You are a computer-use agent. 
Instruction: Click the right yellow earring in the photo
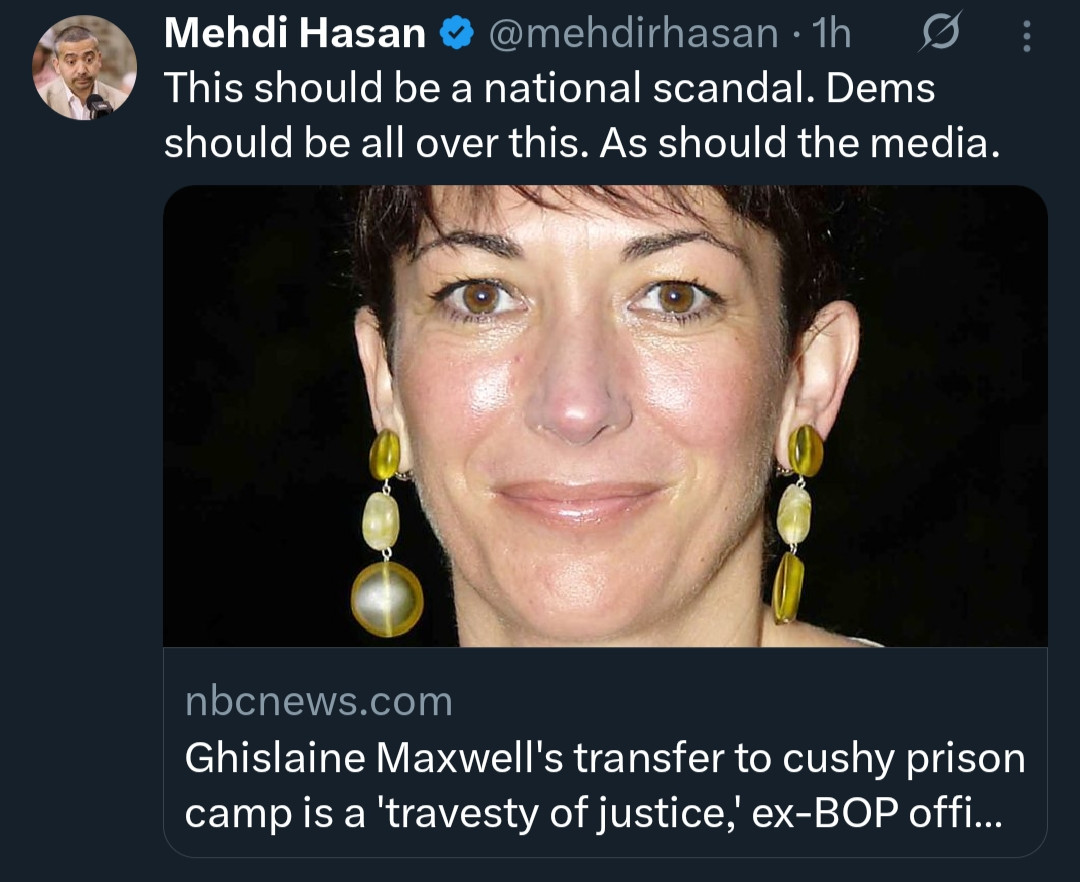(797, 523)
